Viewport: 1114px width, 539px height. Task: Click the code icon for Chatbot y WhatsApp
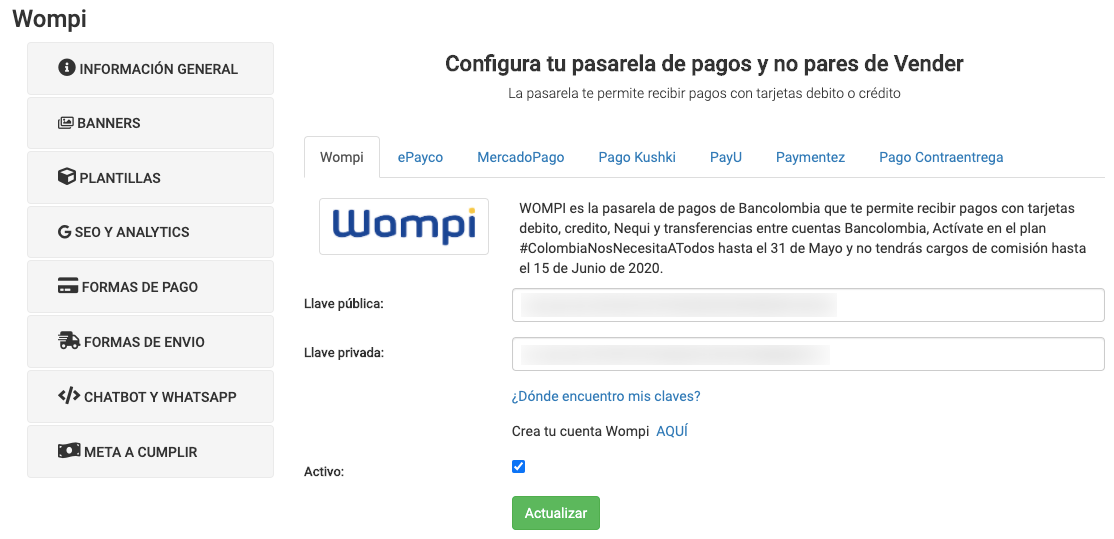click(x=69, y=396)
